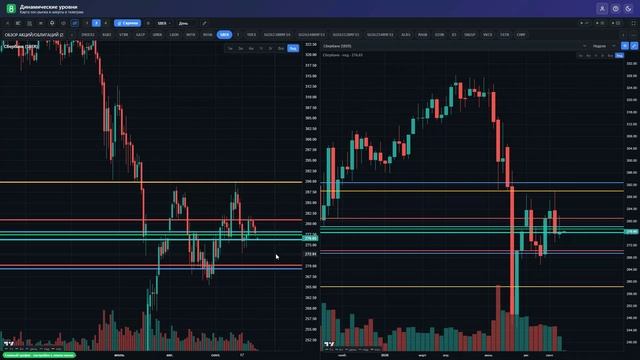640x360 pixels.
Task: Click the small icon right of Скрины
Action: coord(148,23)
